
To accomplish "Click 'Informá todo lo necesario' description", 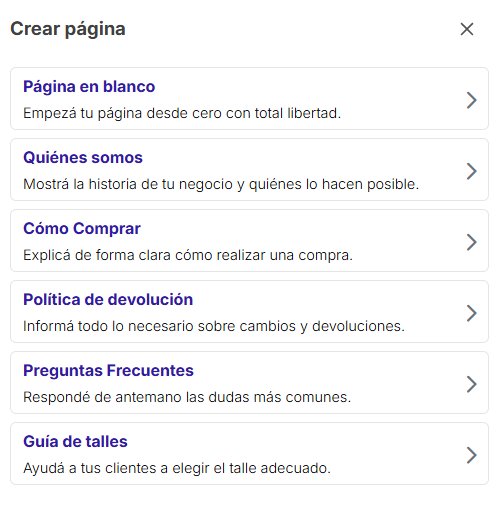I will 214,326.
